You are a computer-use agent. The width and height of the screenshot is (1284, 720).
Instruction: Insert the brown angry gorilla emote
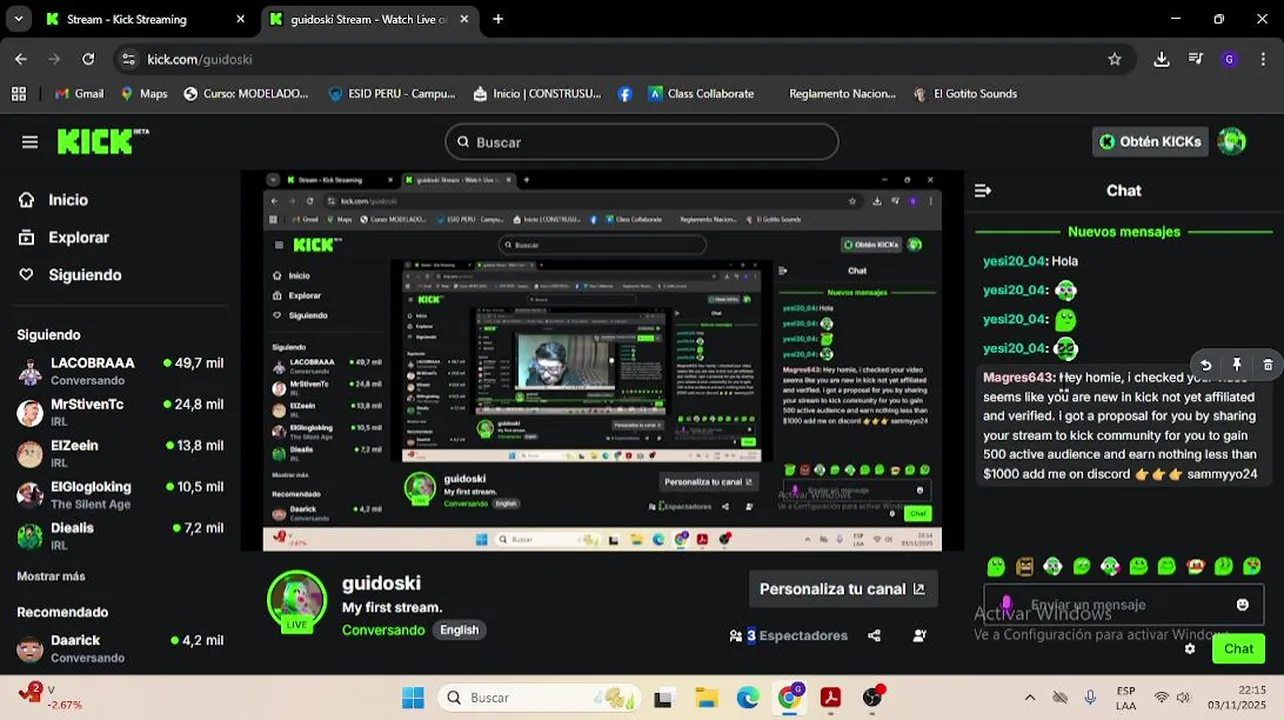1024,567
